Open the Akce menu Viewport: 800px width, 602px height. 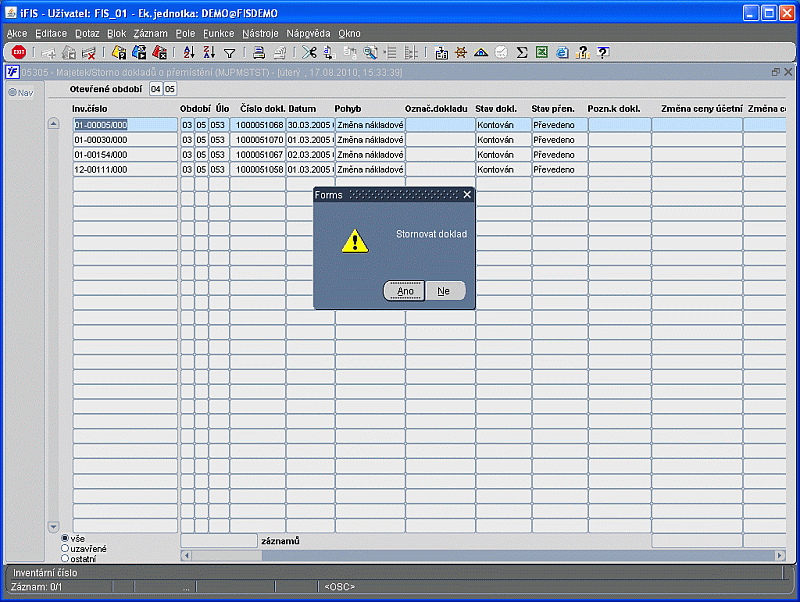pos(17,34)
